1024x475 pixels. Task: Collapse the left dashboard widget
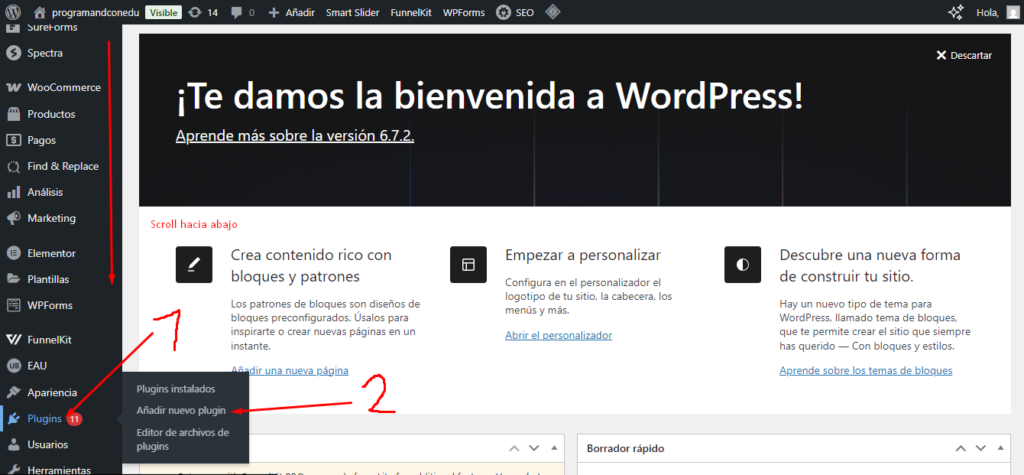[554, 449]
